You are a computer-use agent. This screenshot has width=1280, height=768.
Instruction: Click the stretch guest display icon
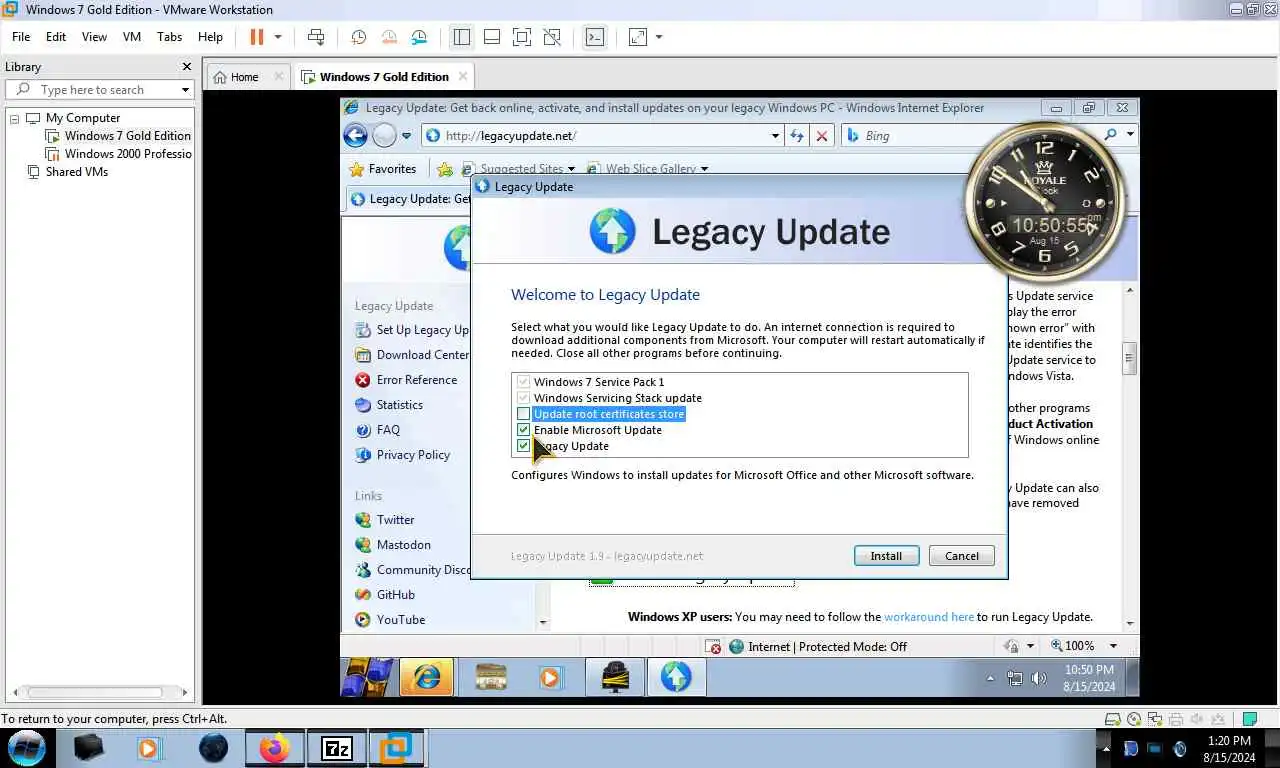[637, 37]
